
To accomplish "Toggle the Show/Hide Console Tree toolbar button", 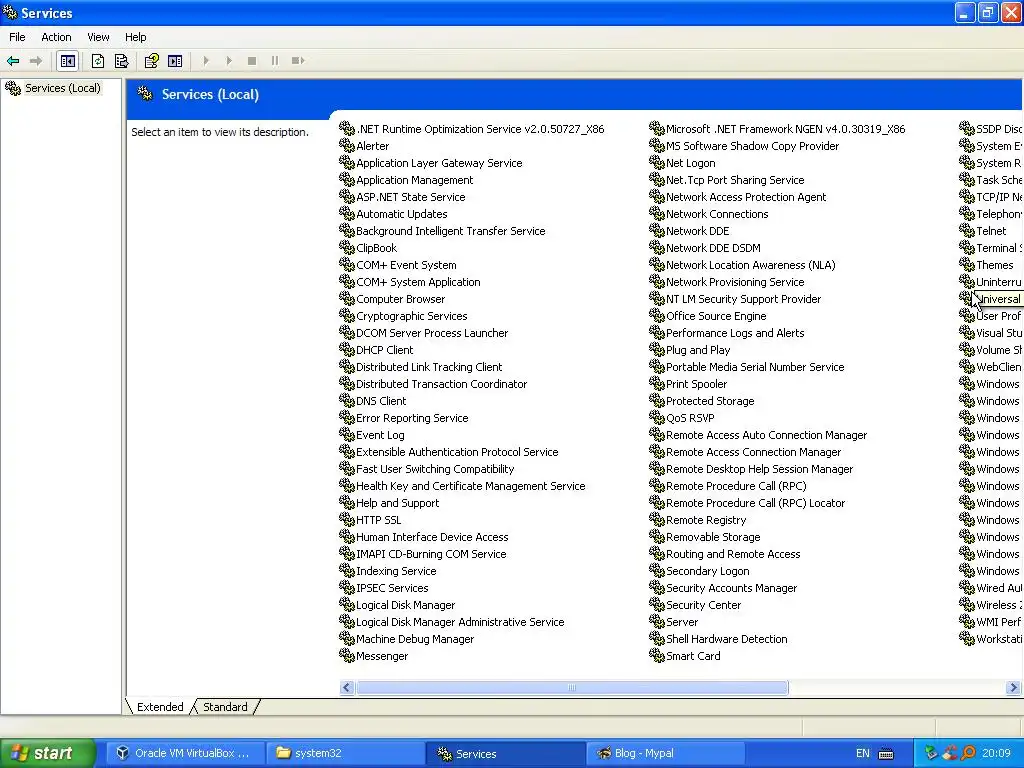I will pos(68,61).
